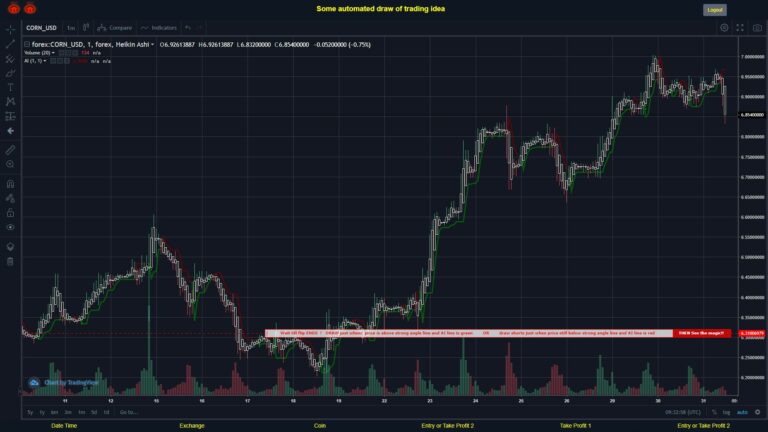Click the black current price label on axis
Viewport: 768px width, 432px height.
752,115
